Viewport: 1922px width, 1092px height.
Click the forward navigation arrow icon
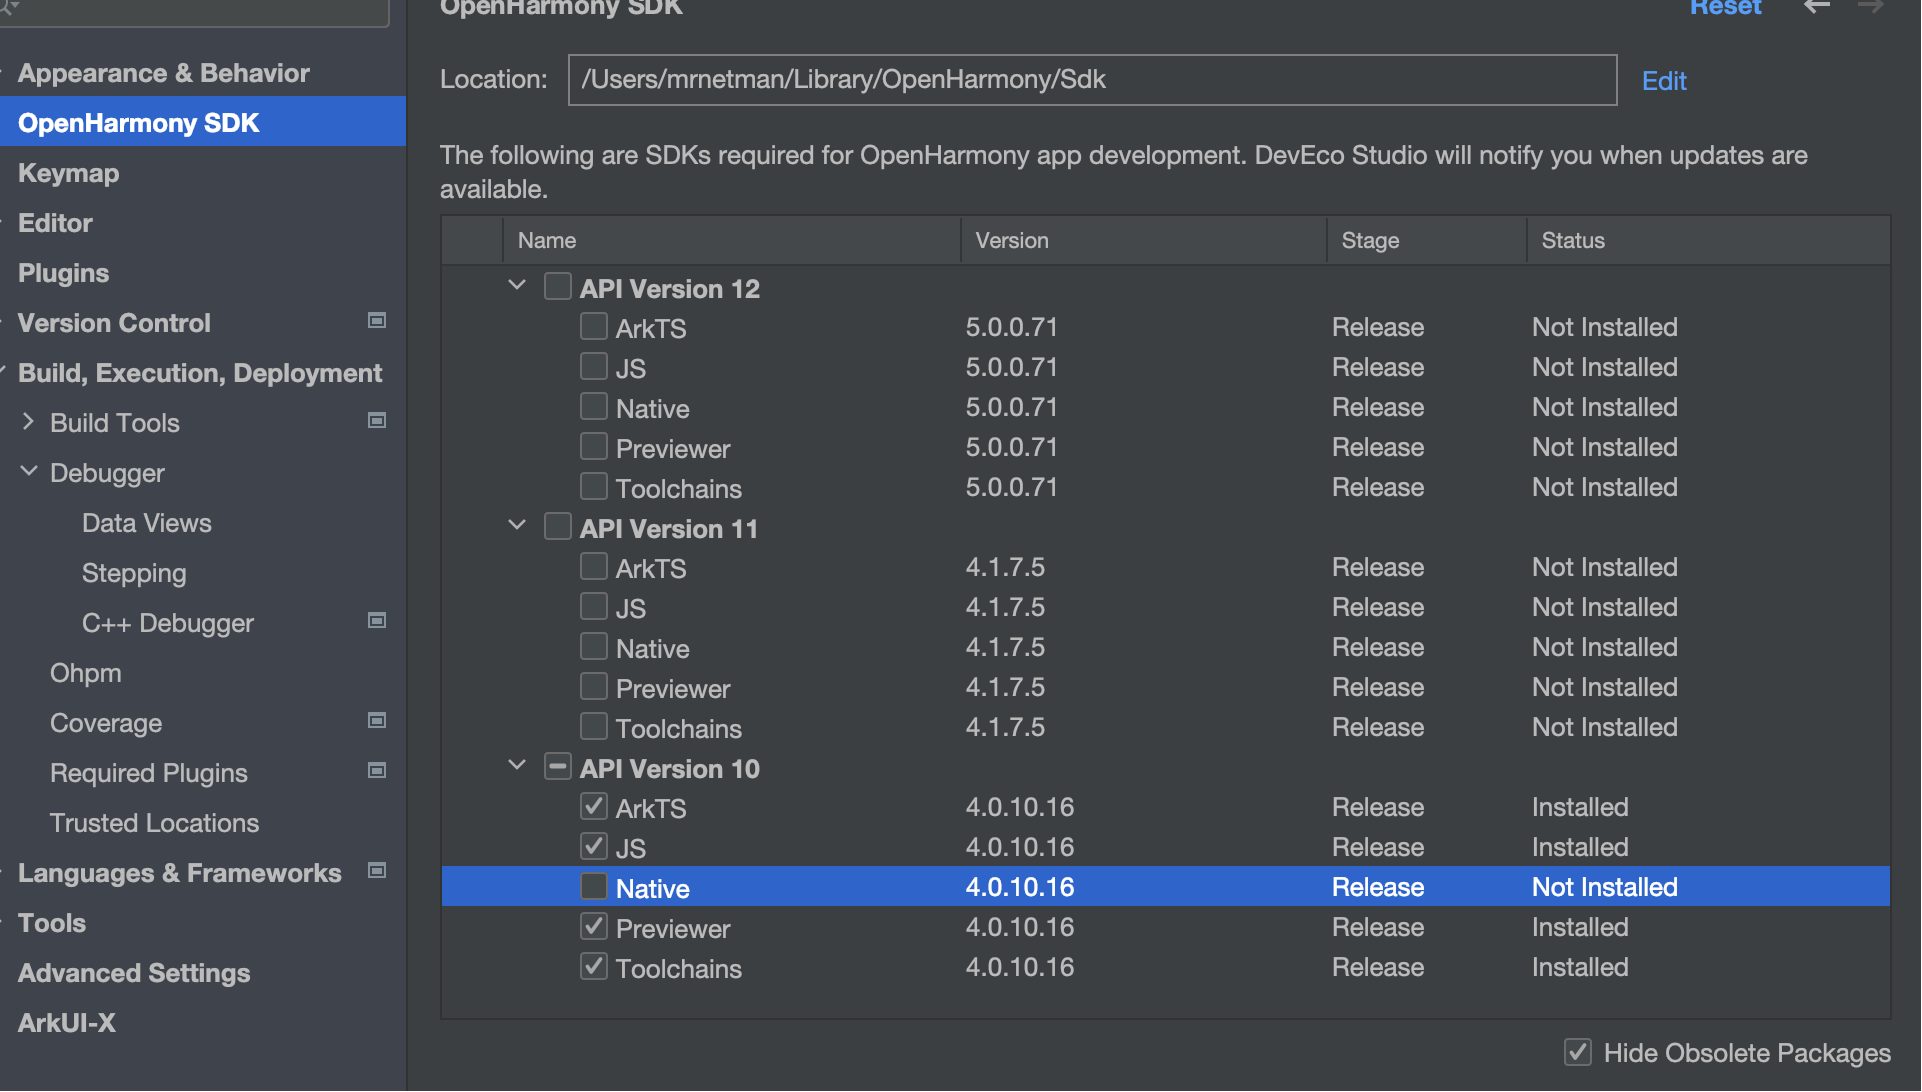(x=1870, y=7)
